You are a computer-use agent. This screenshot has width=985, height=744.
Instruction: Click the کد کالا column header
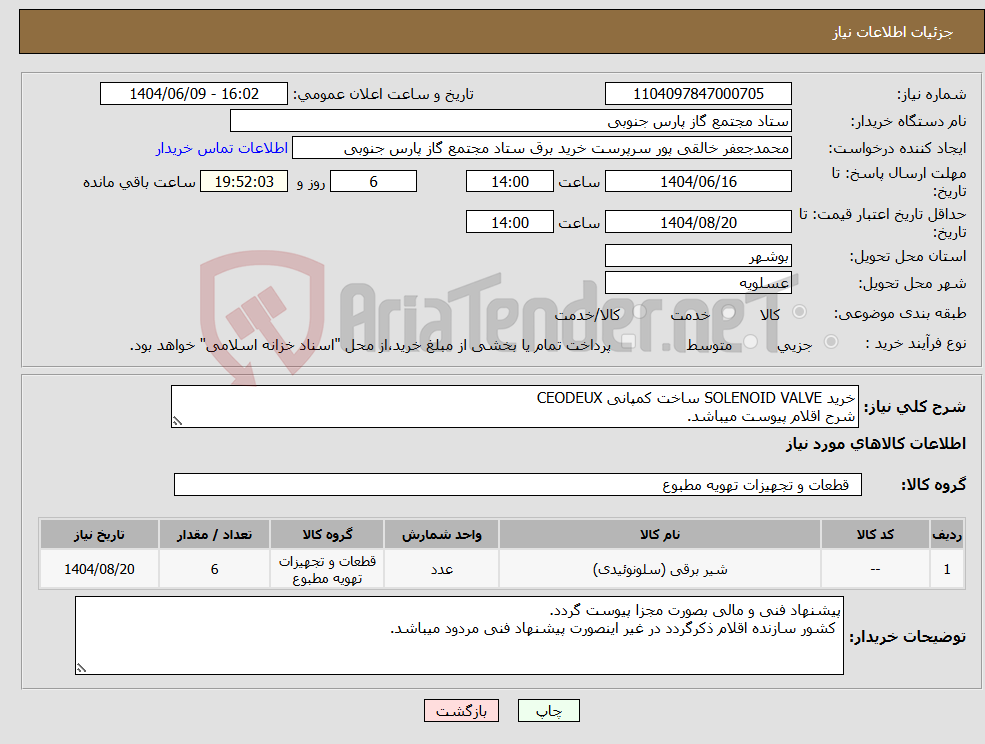[875, 534]
